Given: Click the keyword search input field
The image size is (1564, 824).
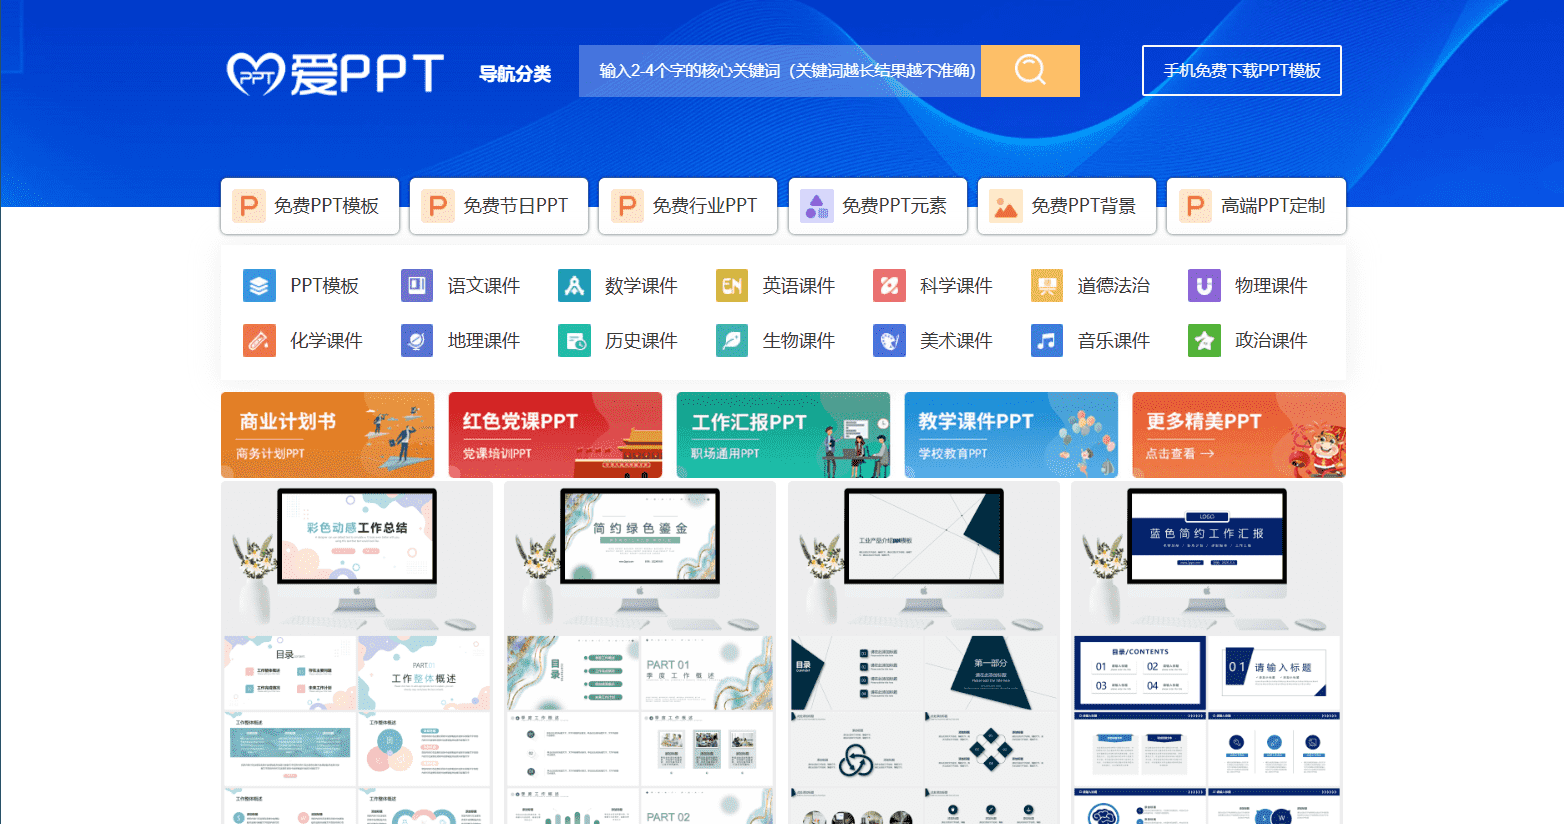Looking at the screenshot, I should pos(780,71).
